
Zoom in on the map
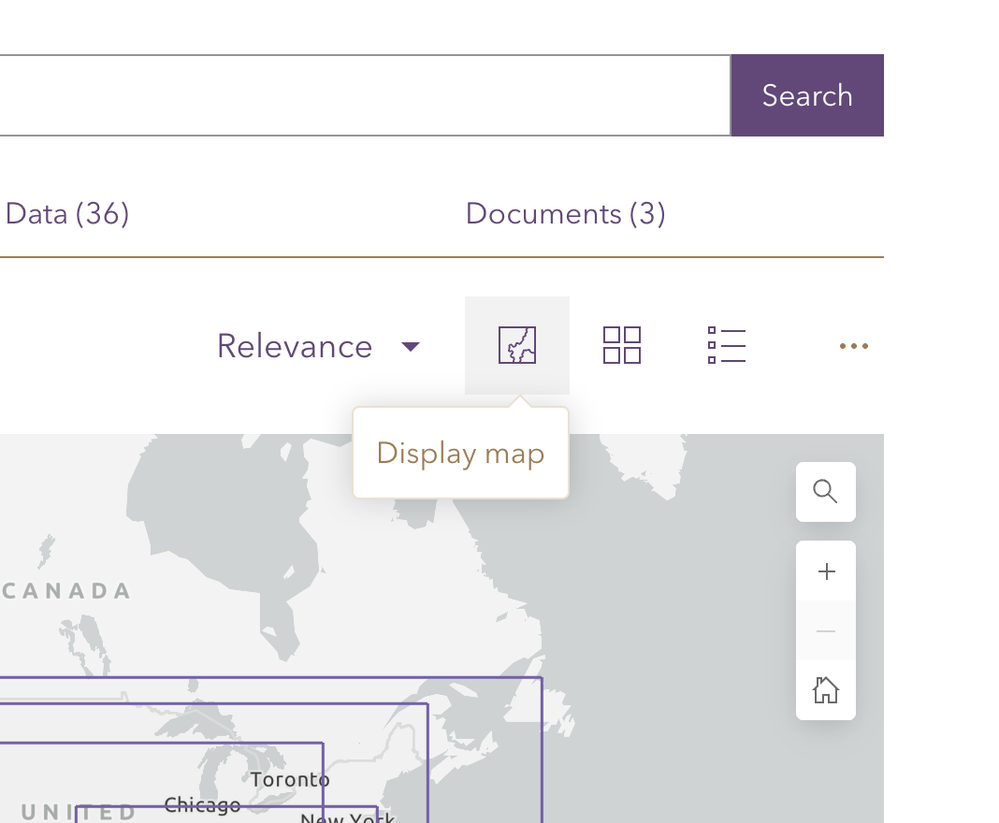point(826,571)
